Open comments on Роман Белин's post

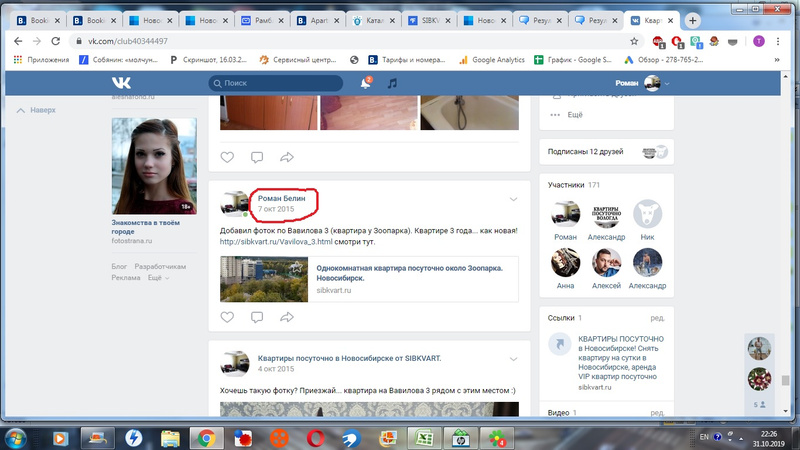257,317
